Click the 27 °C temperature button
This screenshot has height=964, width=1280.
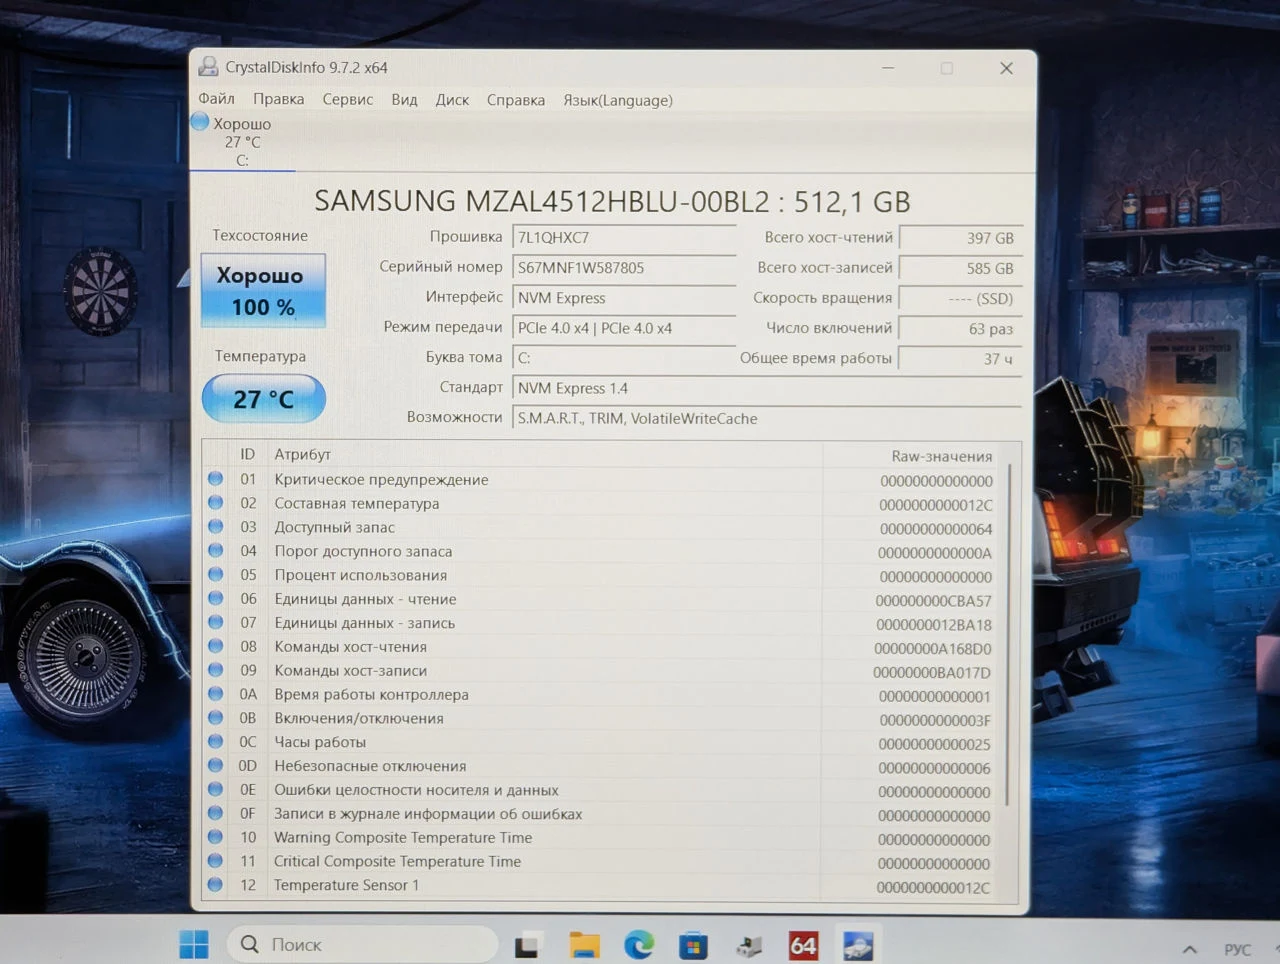[x=264, y=399]
